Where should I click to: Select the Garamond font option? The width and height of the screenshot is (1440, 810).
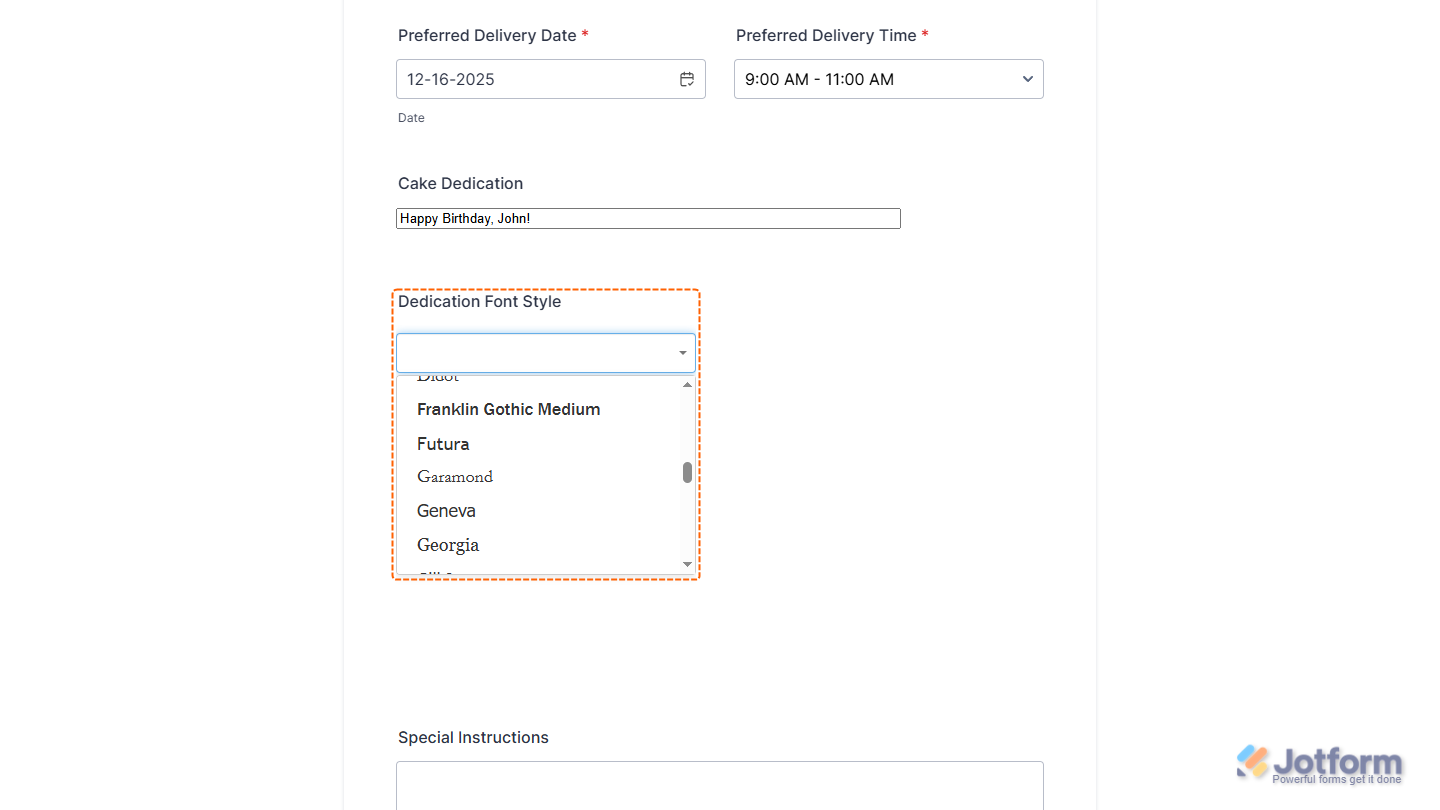coord(455,477)
